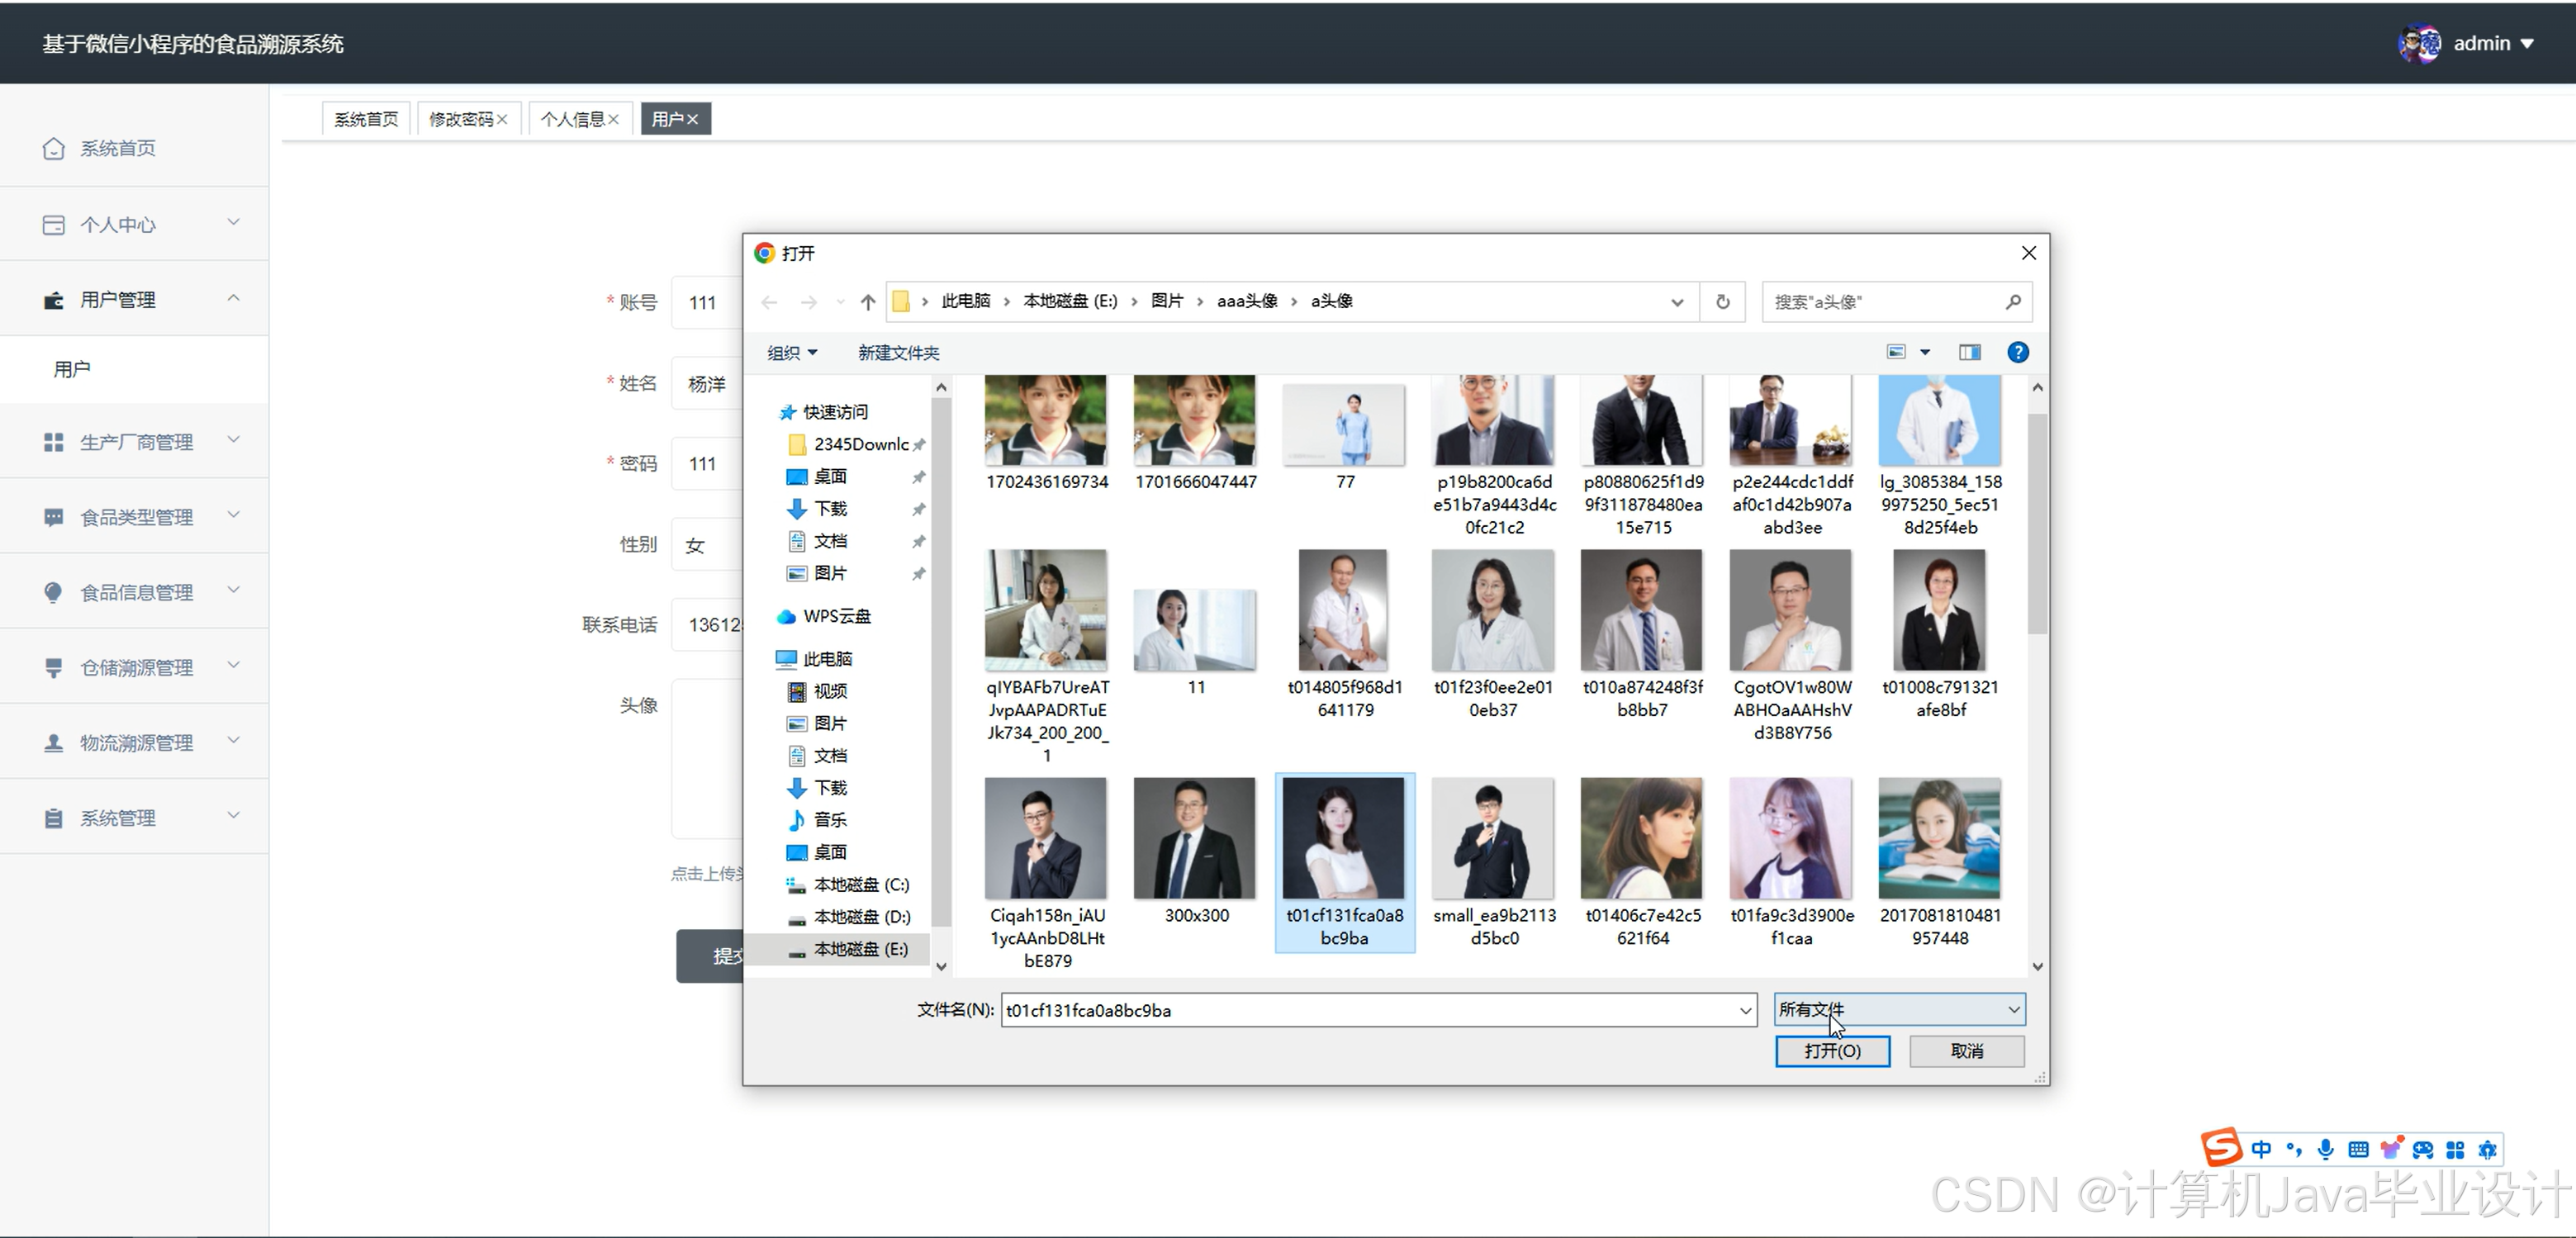
Task: Open the 所有文件 file type dropdown
Action: tap(1899, 1009)
